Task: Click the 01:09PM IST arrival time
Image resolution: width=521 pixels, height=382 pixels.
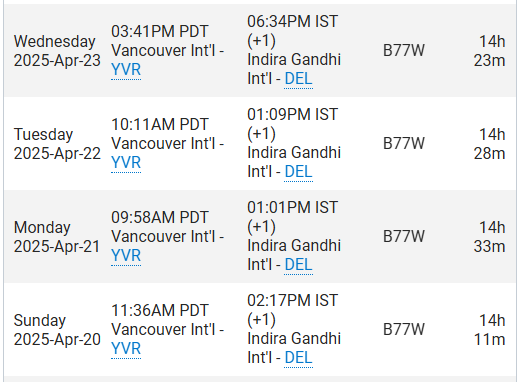Action: tap(293, 115)
